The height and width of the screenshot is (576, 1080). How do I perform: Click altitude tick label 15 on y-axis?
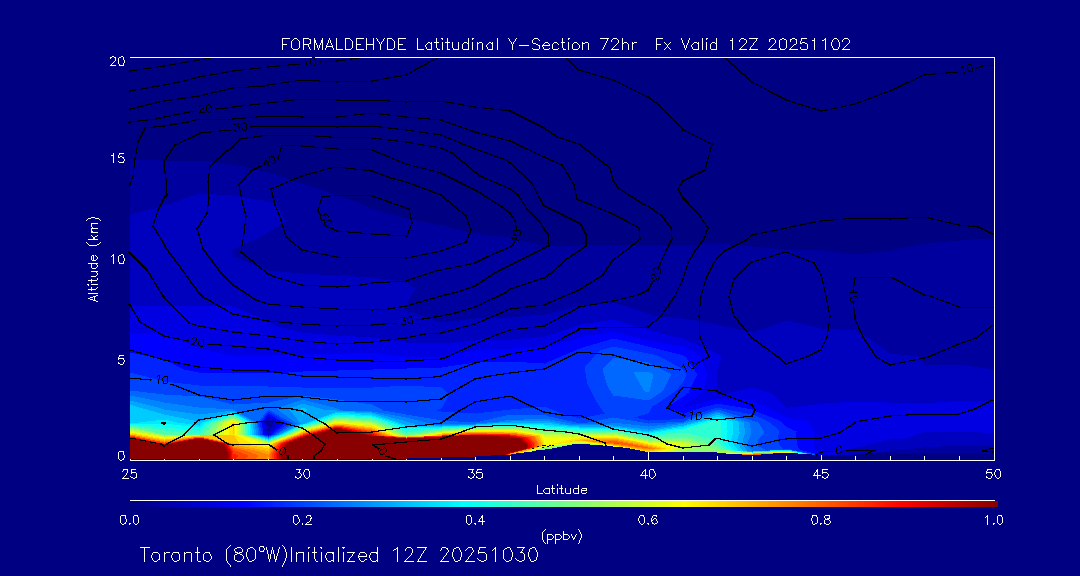pyautogui.click(x=114, y=159)
